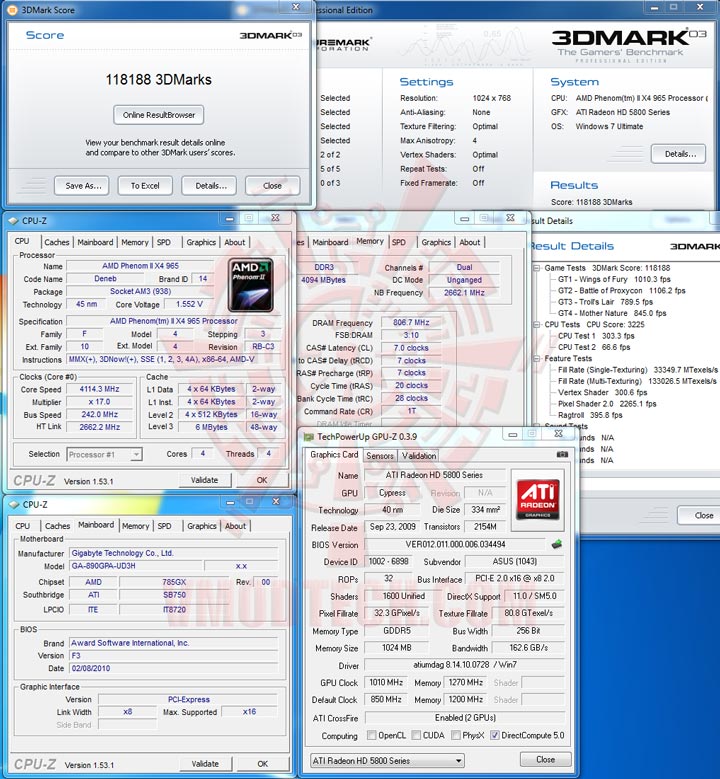
Task: Click the GPU-Z BIOS save chip icon
Action: click(557, 544)
